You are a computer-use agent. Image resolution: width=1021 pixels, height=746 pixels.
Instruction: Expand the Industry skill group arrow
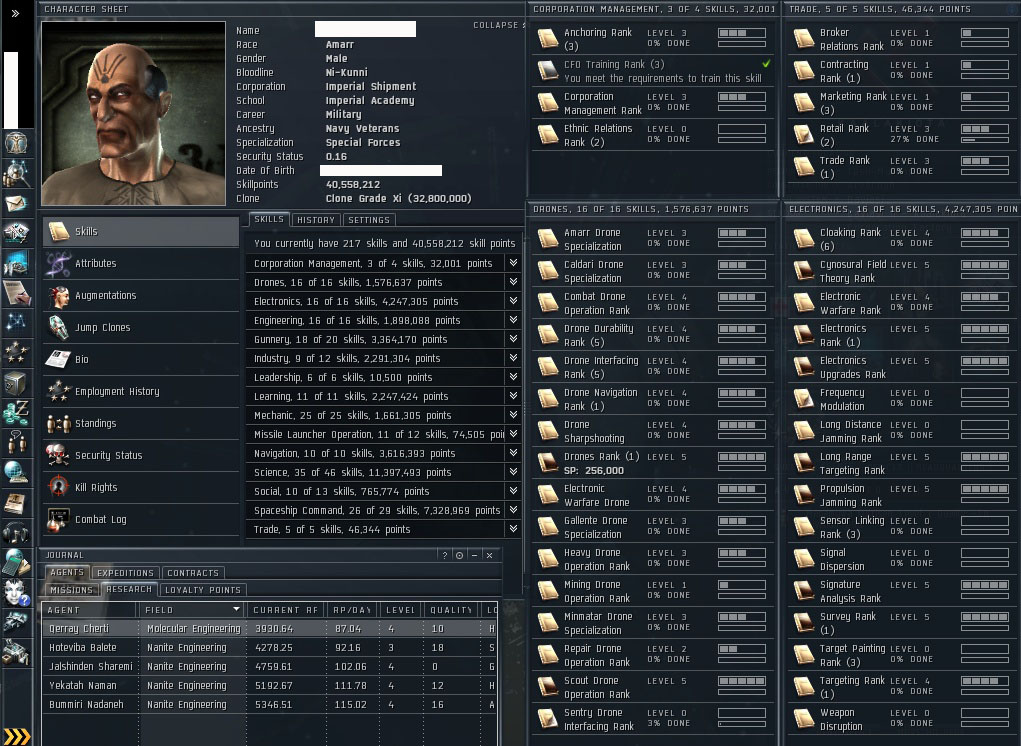pyautogui.click(x=514, y=357)
